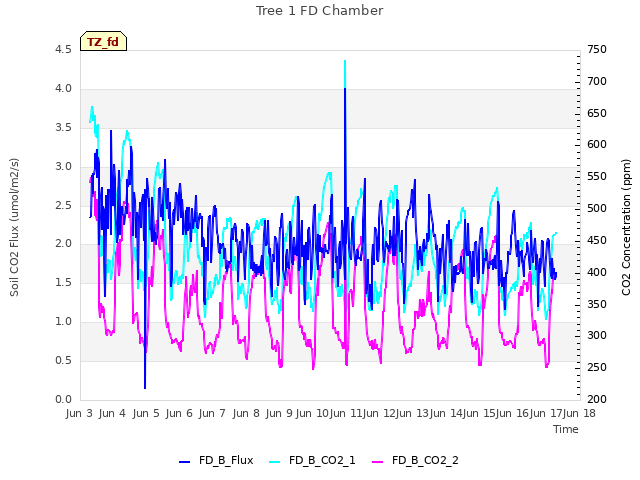Click the 1.0 left axis tick label
The image size is (640, 480).
click(x=63, y=321)
